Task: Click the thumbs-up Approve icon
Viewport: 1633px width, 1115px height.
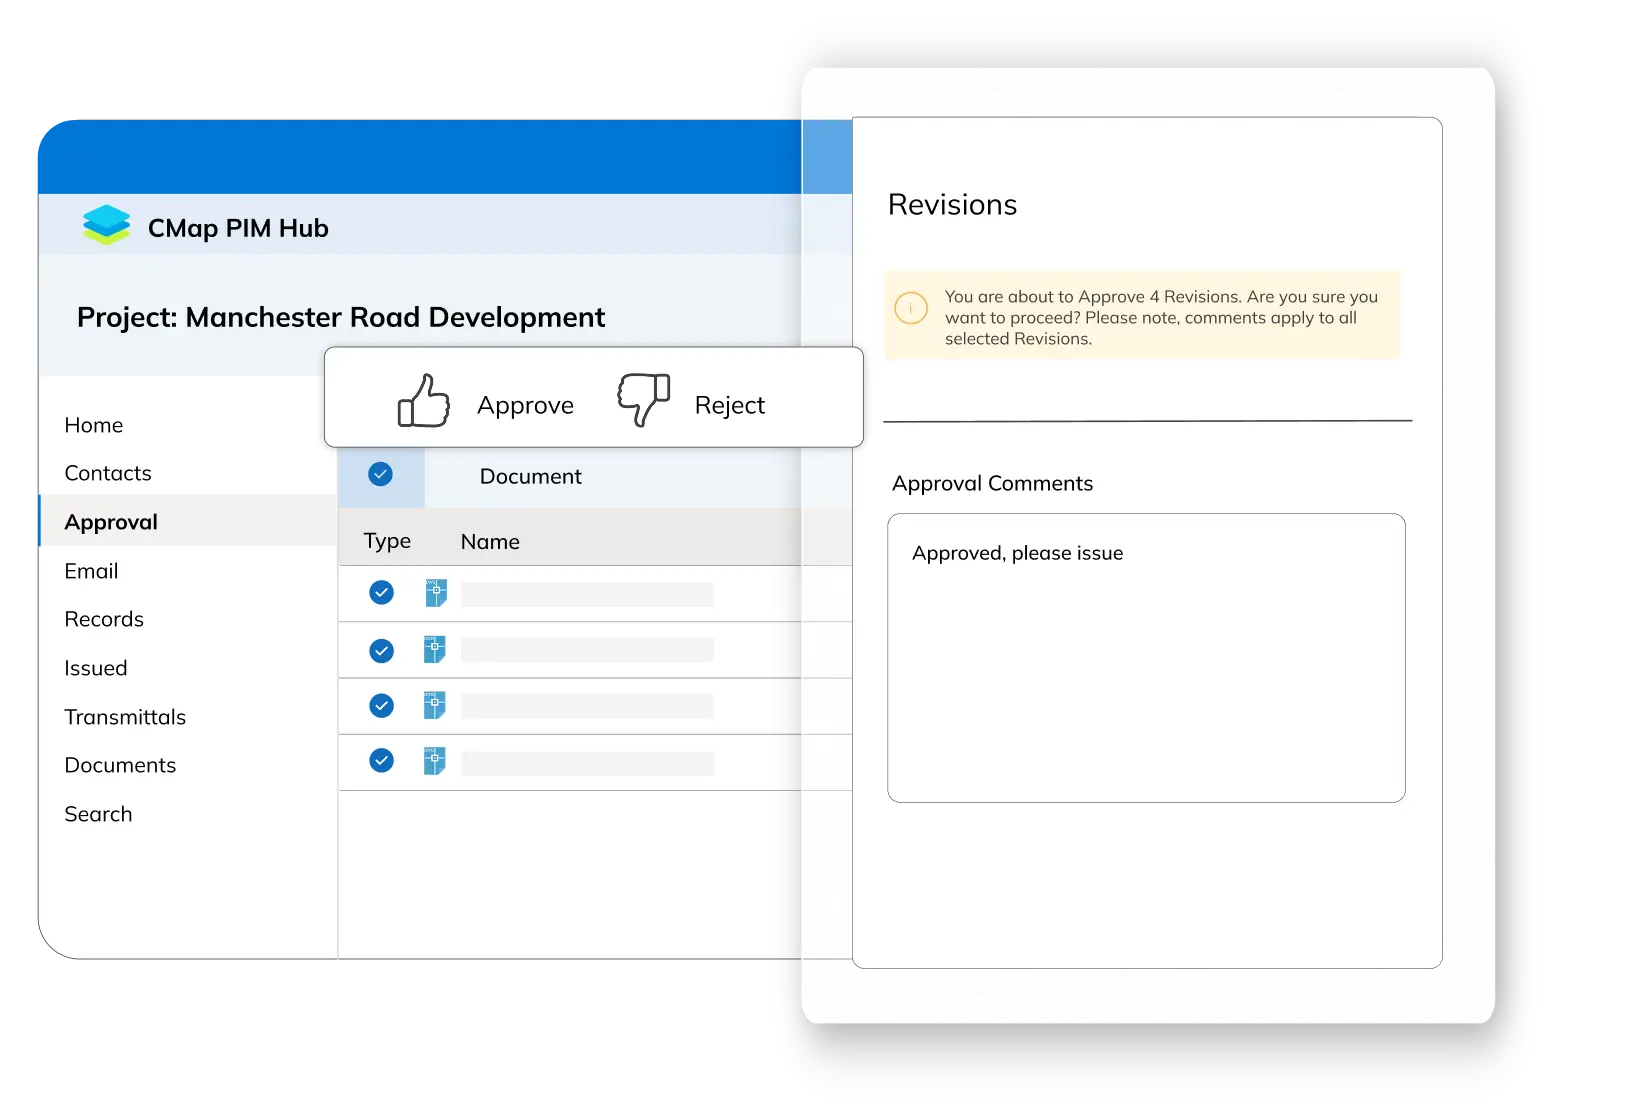Action: (423, 401)
